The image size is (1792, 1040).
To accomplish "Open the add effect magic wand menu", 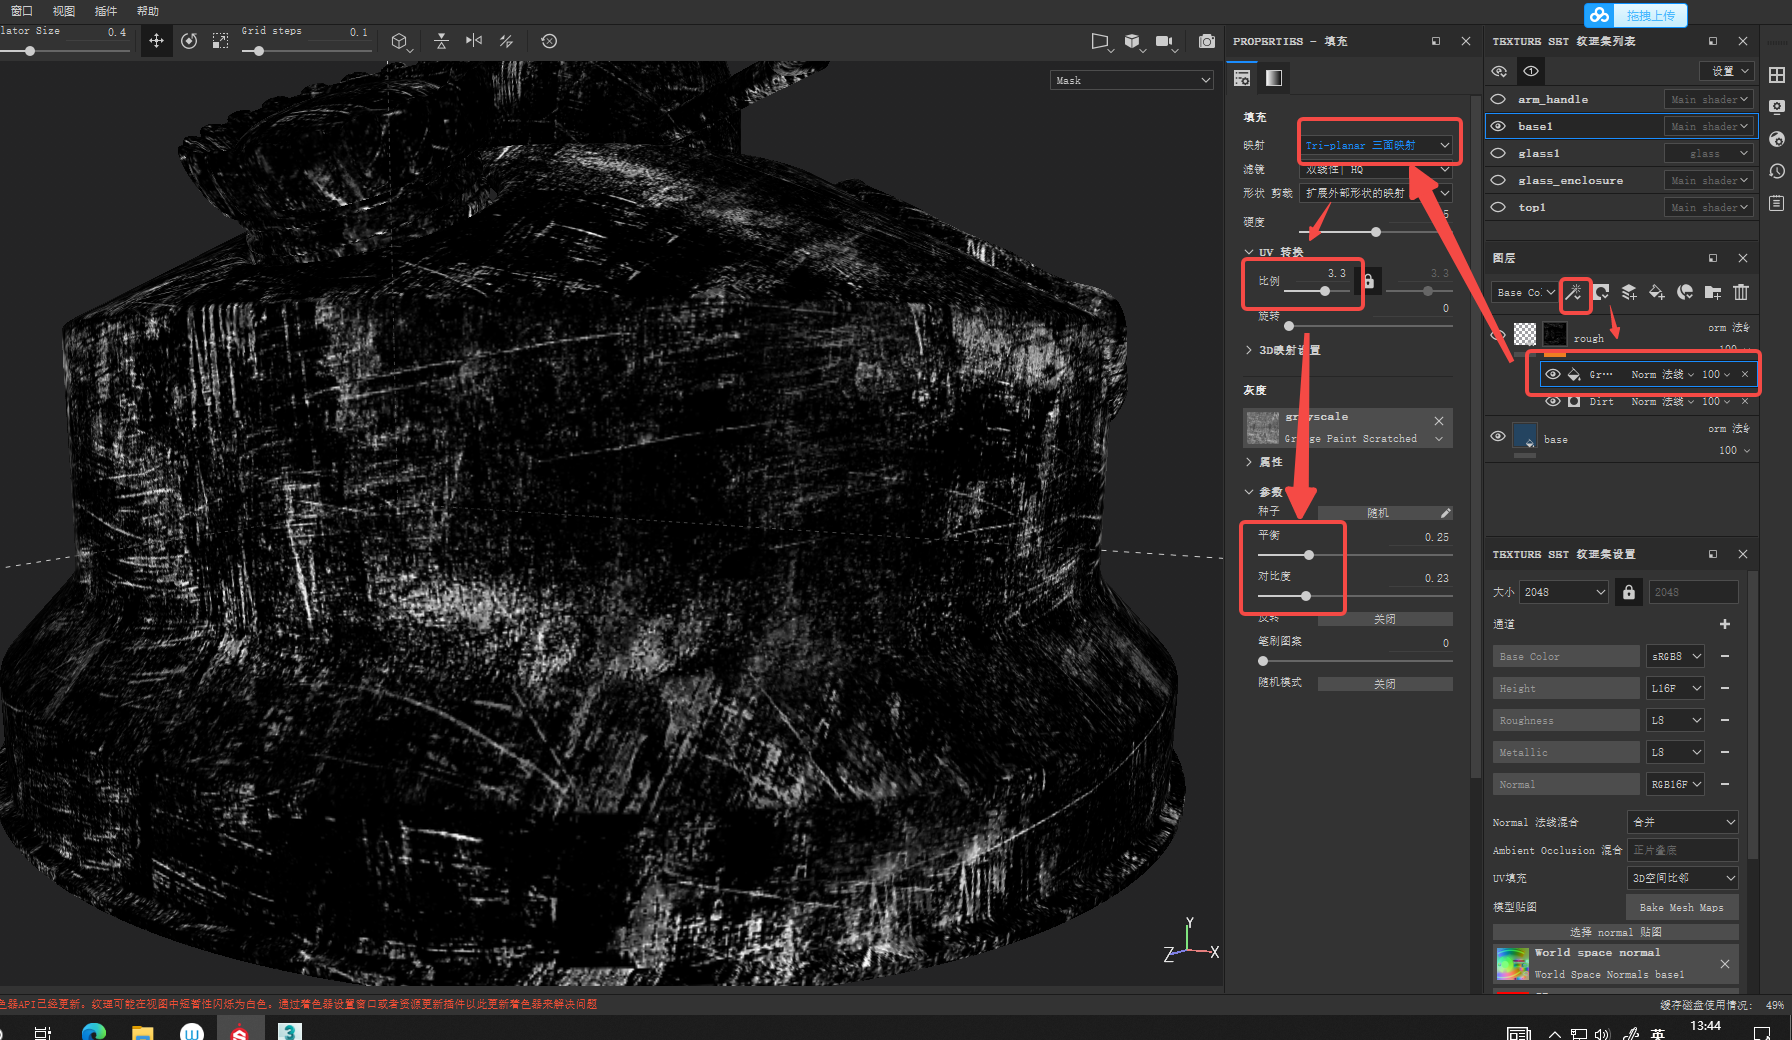I will (1574, 292).
